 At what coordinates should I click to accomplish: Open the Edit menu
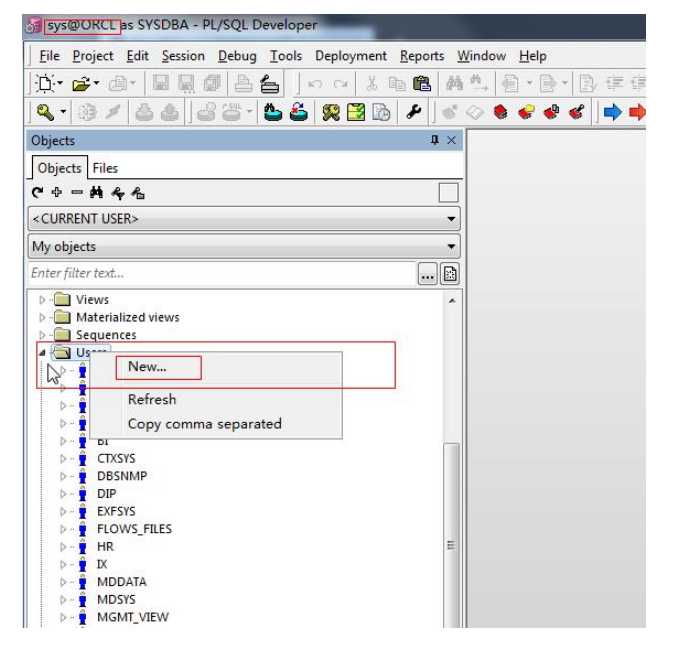[137, 56]
